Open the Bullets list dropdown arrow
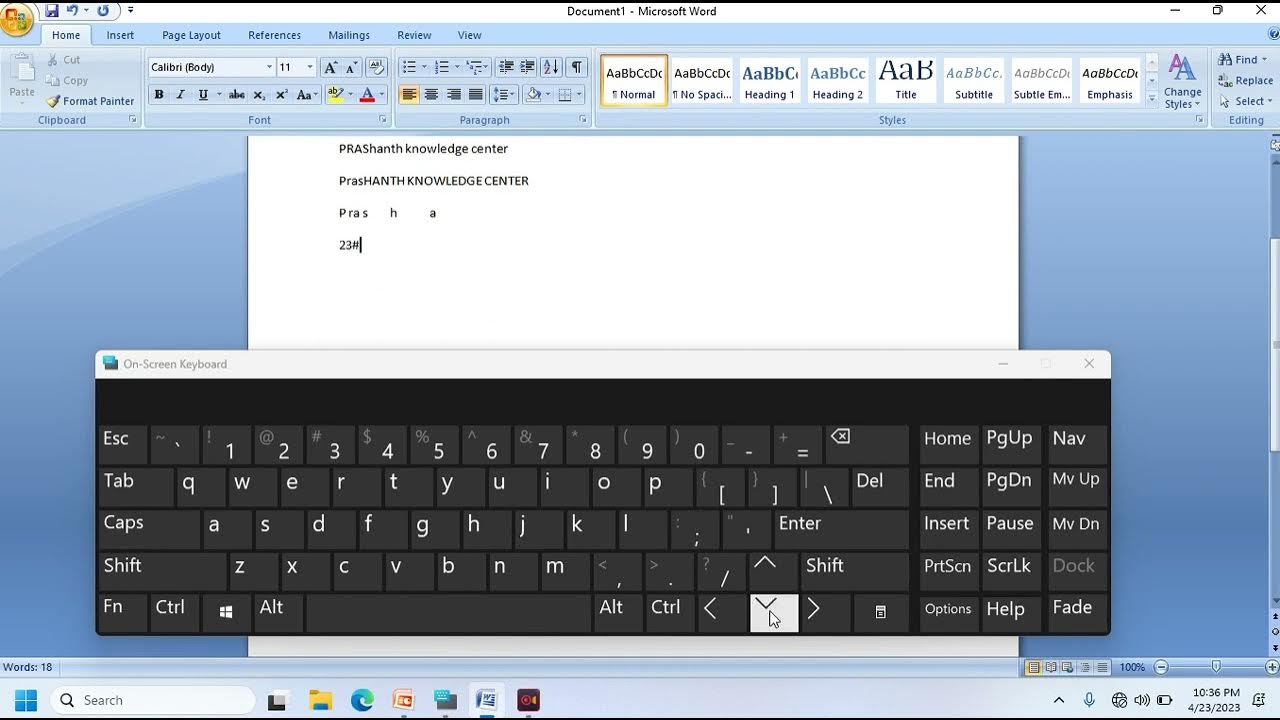Image resolution: width=1280 pixels, height=720 pixels. coord(424,67)
